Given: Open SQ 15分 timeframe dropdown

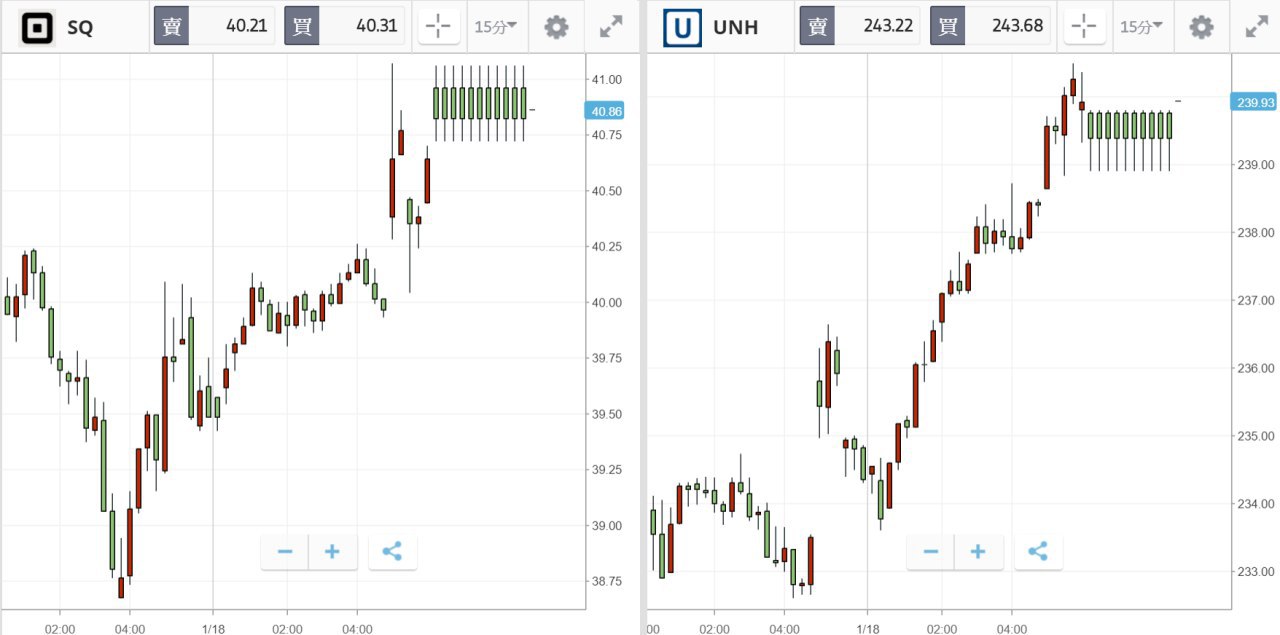Looking at the screenshot, I should tap(495, 27).
